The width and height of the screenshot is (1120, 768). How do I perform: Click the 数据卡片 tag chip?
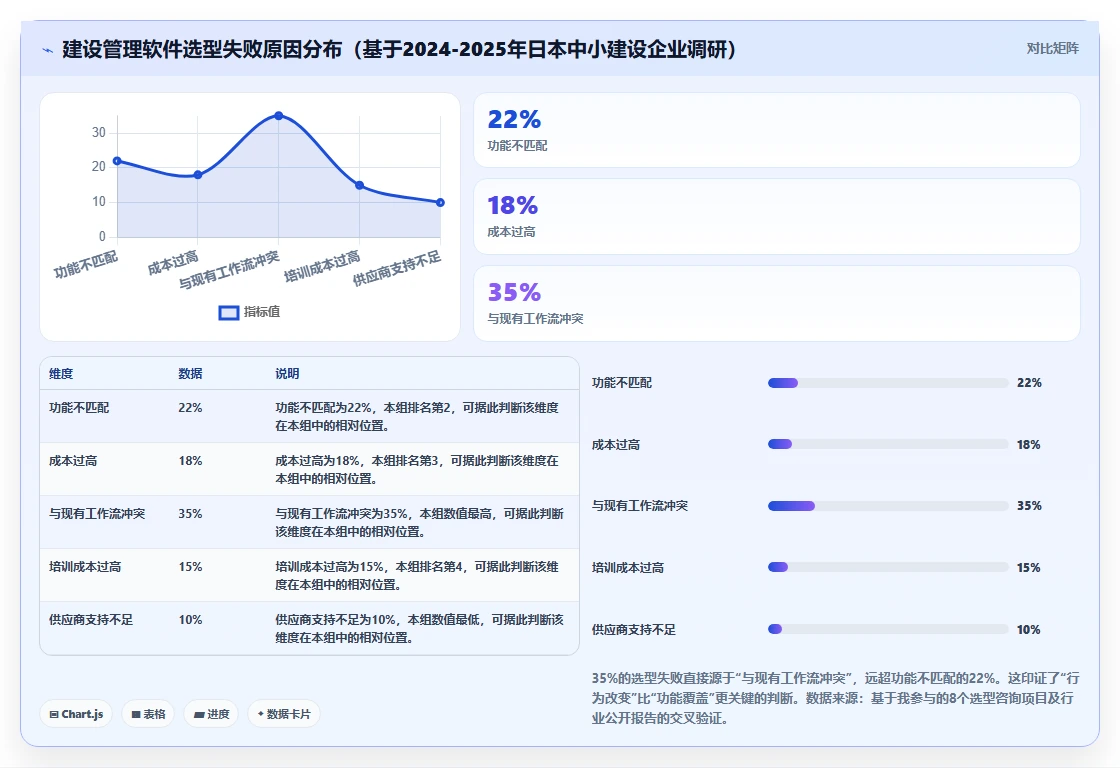[284, 714]
